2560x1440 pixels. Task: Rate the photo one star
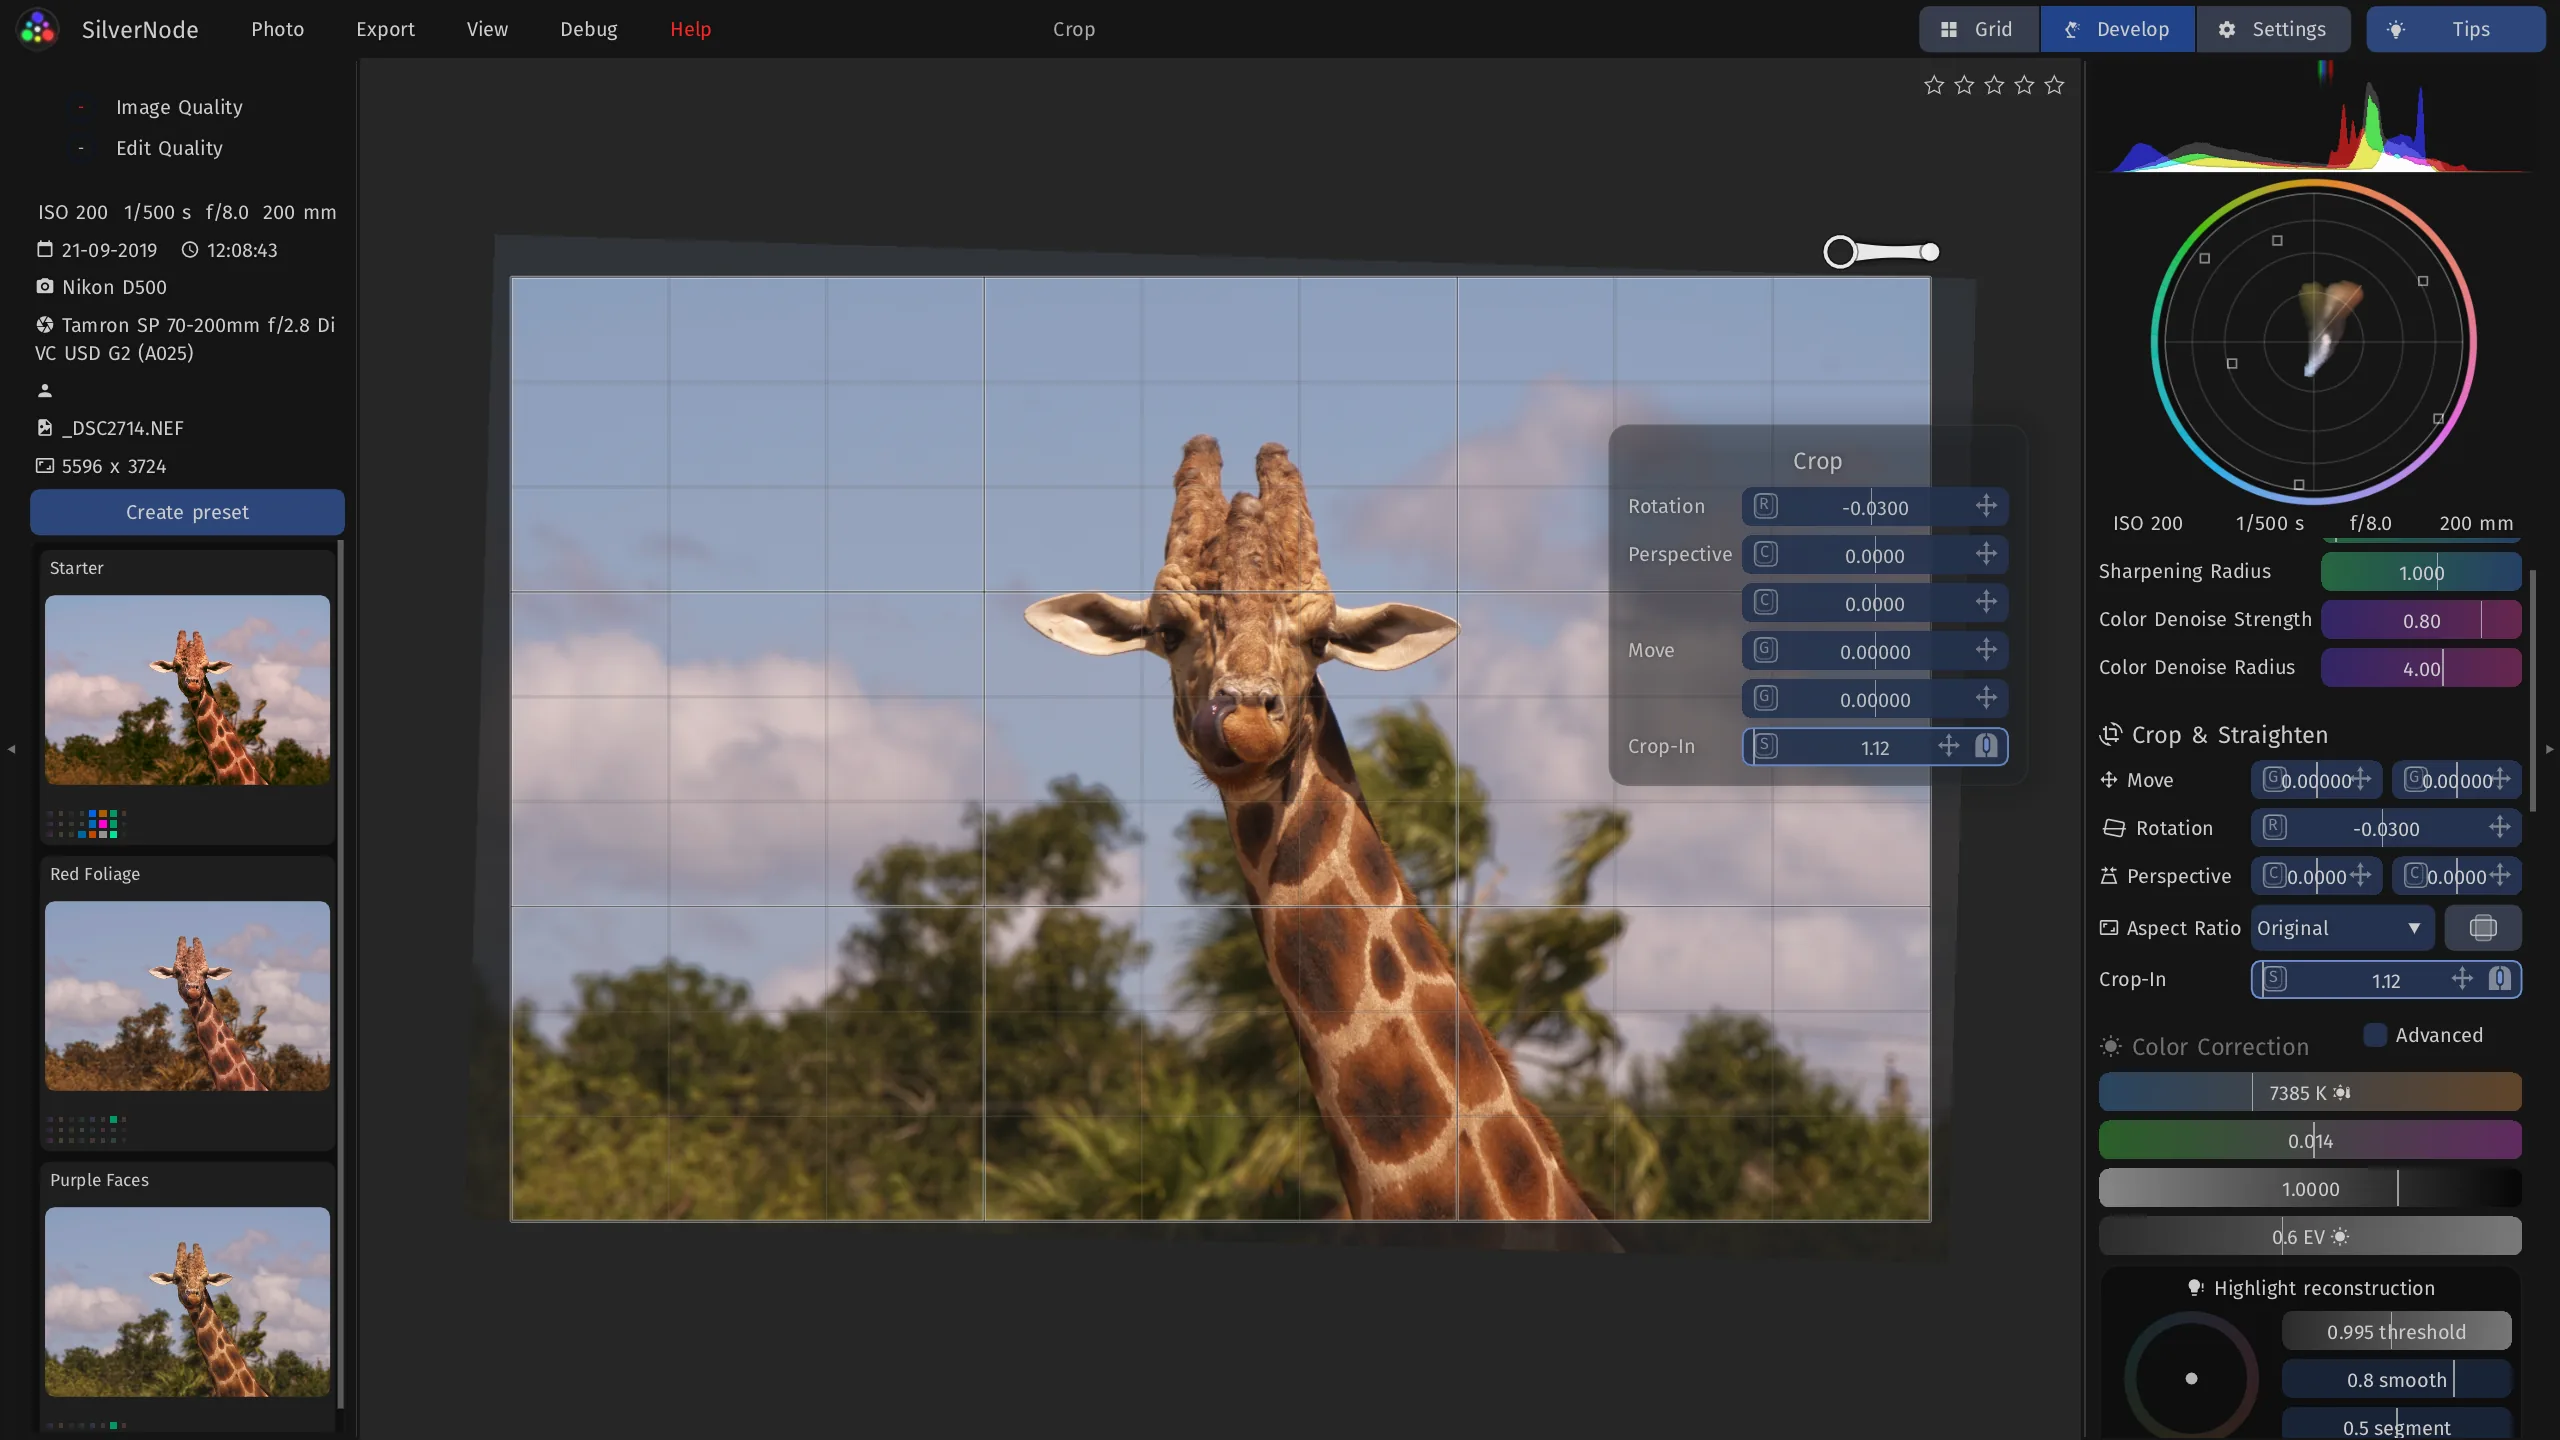[x=1934, y=85]
